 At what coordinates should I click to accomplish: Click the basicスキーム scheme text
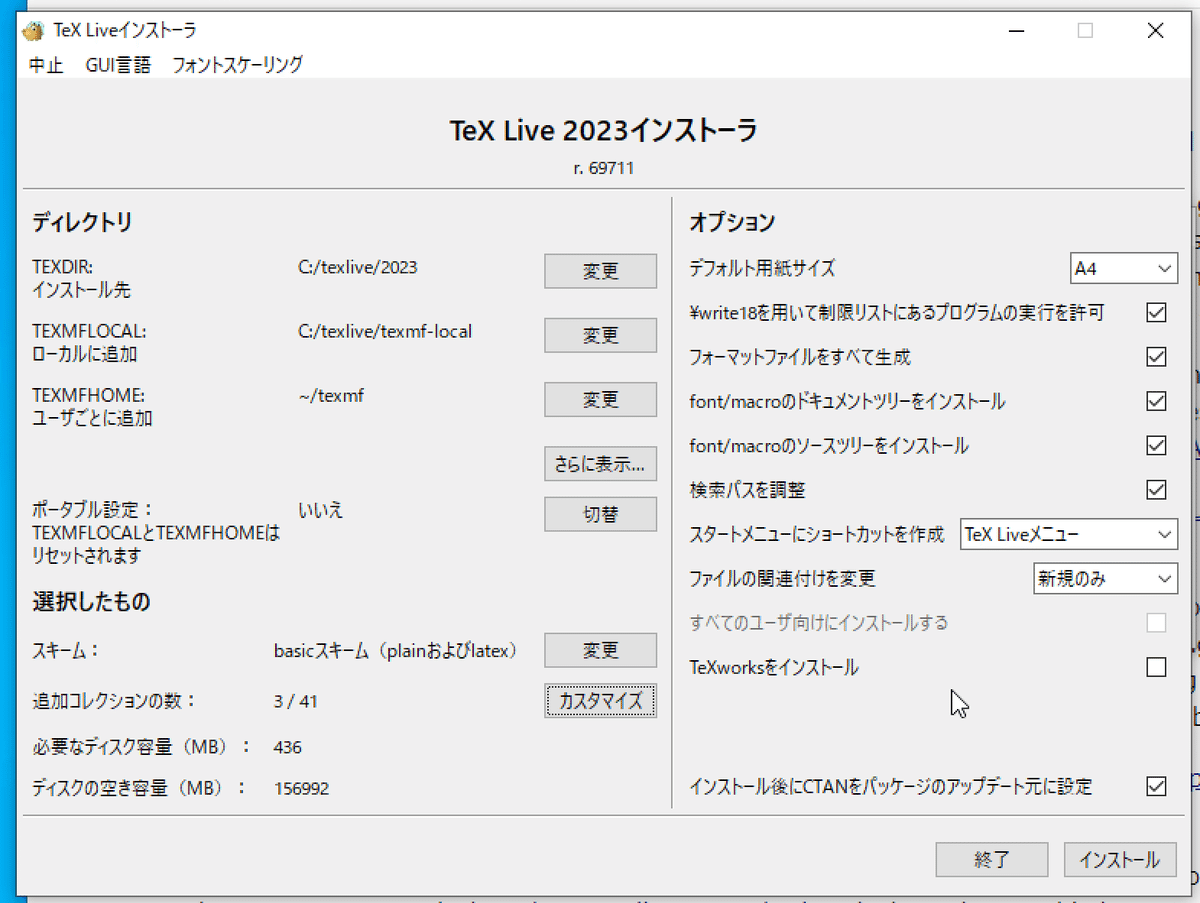pos(397,651)
